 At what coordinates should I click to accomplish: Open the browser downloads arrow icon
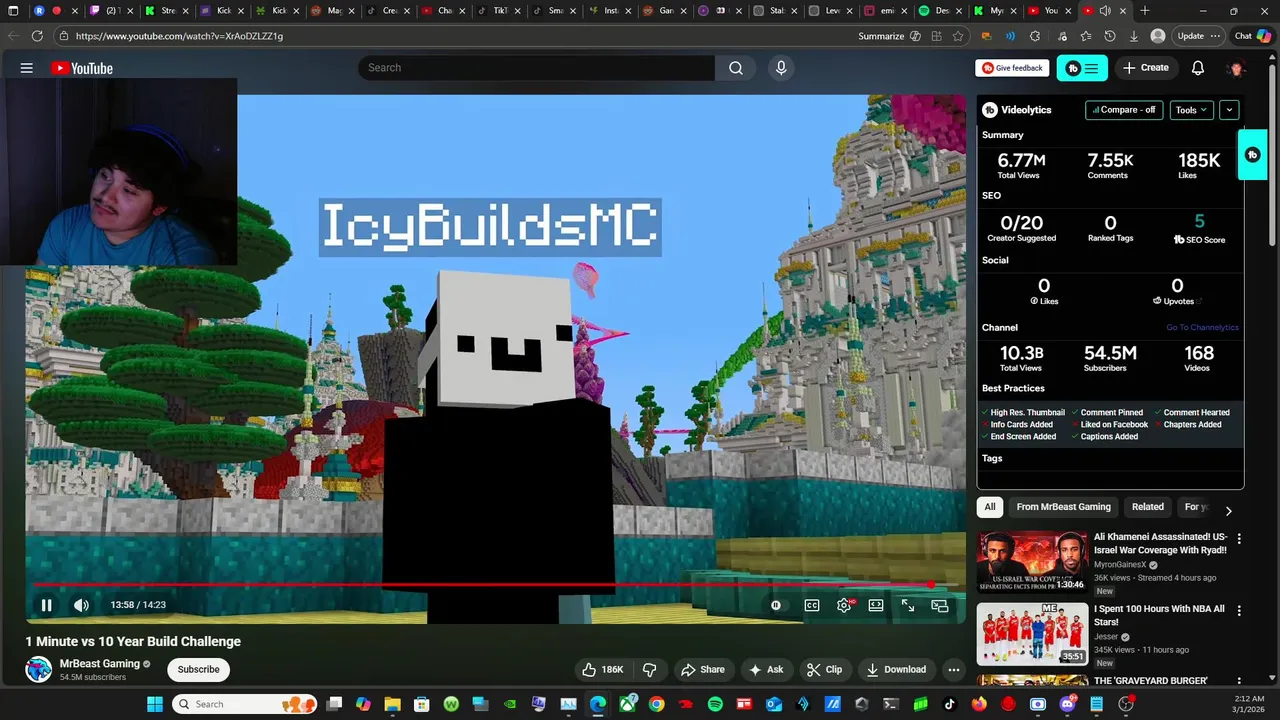coord(1134,36)
